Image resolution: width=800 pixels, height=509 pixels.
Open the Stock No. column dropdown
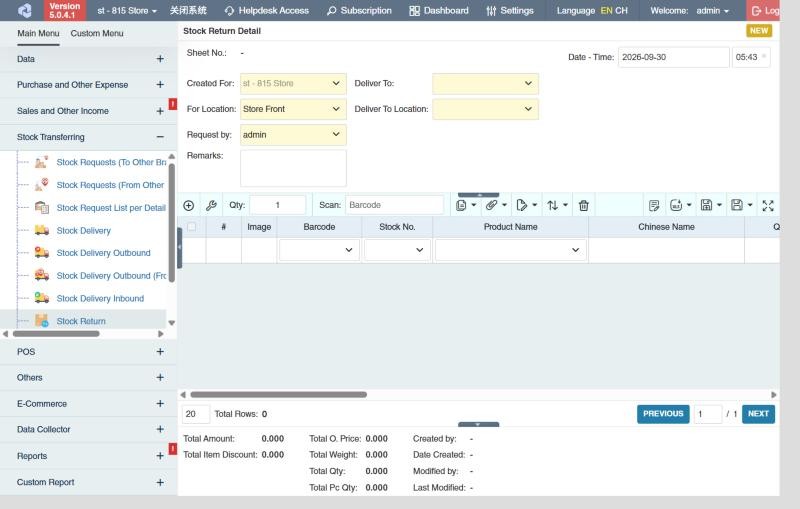(397, 250)
